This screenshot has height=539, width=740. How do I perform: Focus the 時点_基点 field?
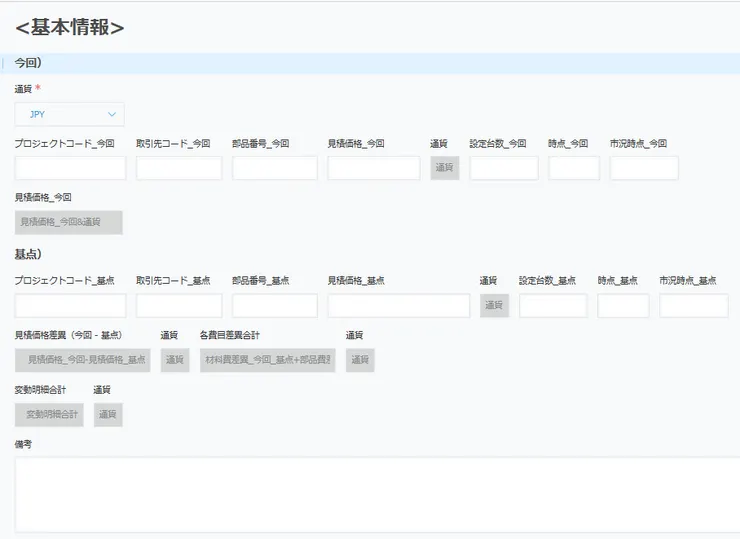tap(623, 306)
